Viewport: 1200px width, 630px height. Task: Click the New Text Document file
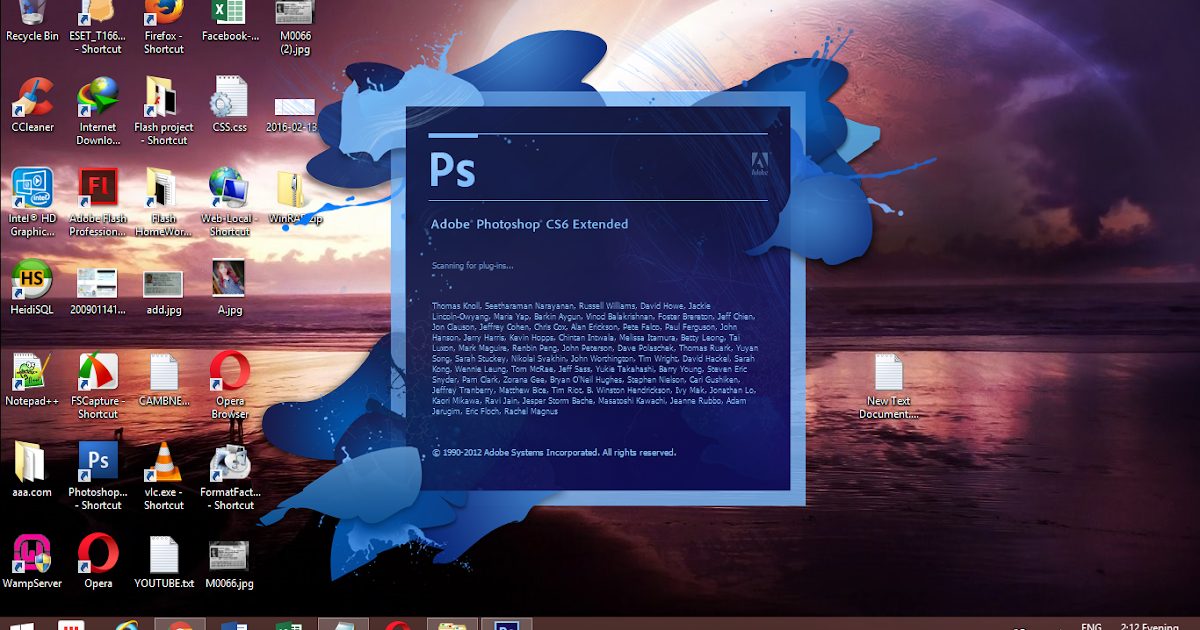pyautogui.click(x=888, y=373)
